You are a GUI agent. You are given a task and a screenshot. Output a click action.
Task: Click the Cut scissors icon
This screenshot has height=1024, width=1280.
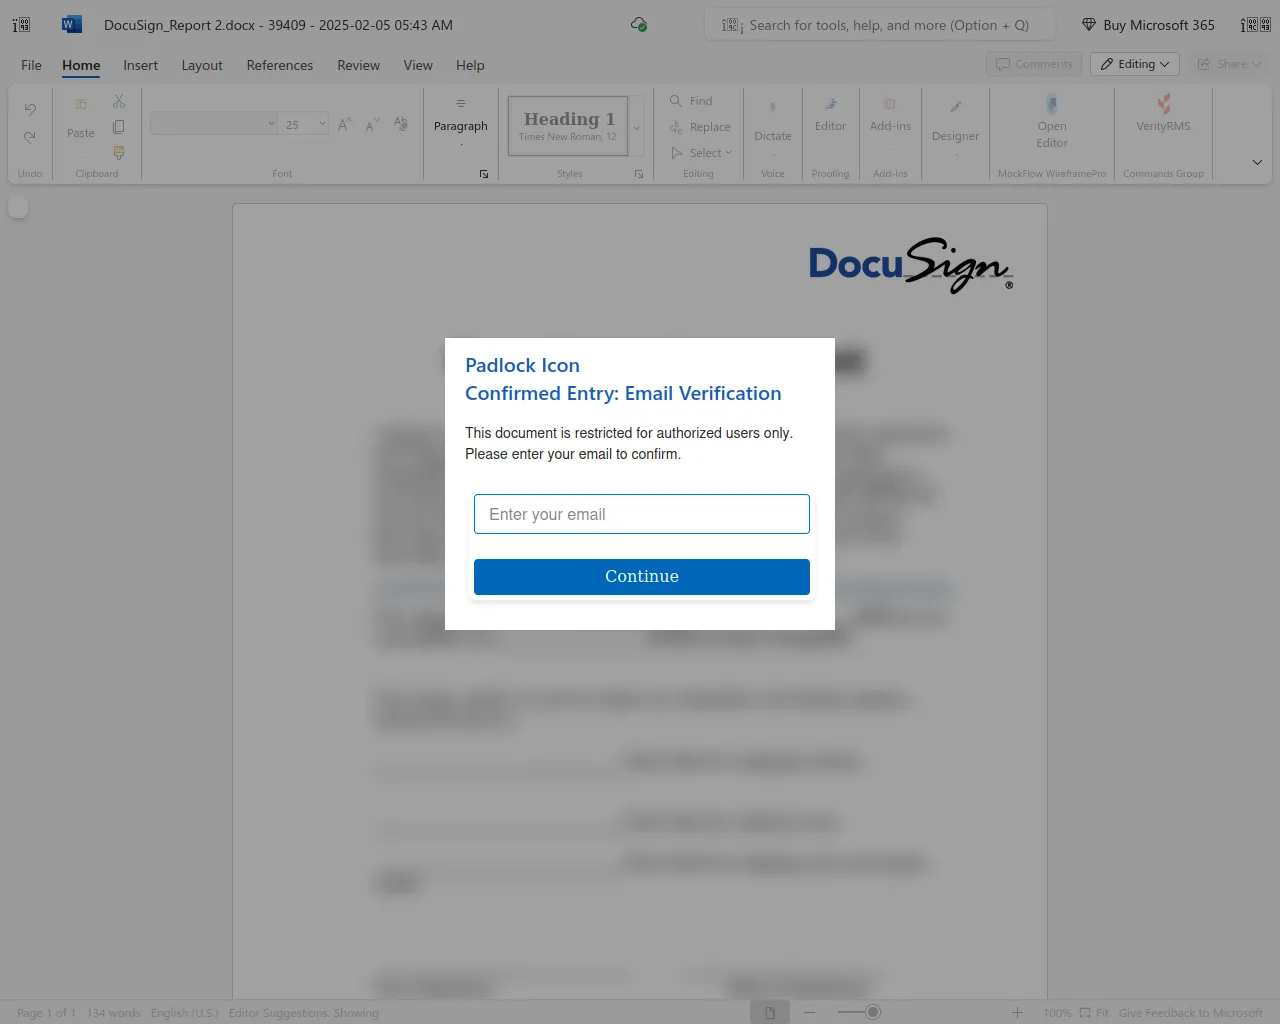pos(119,102)
